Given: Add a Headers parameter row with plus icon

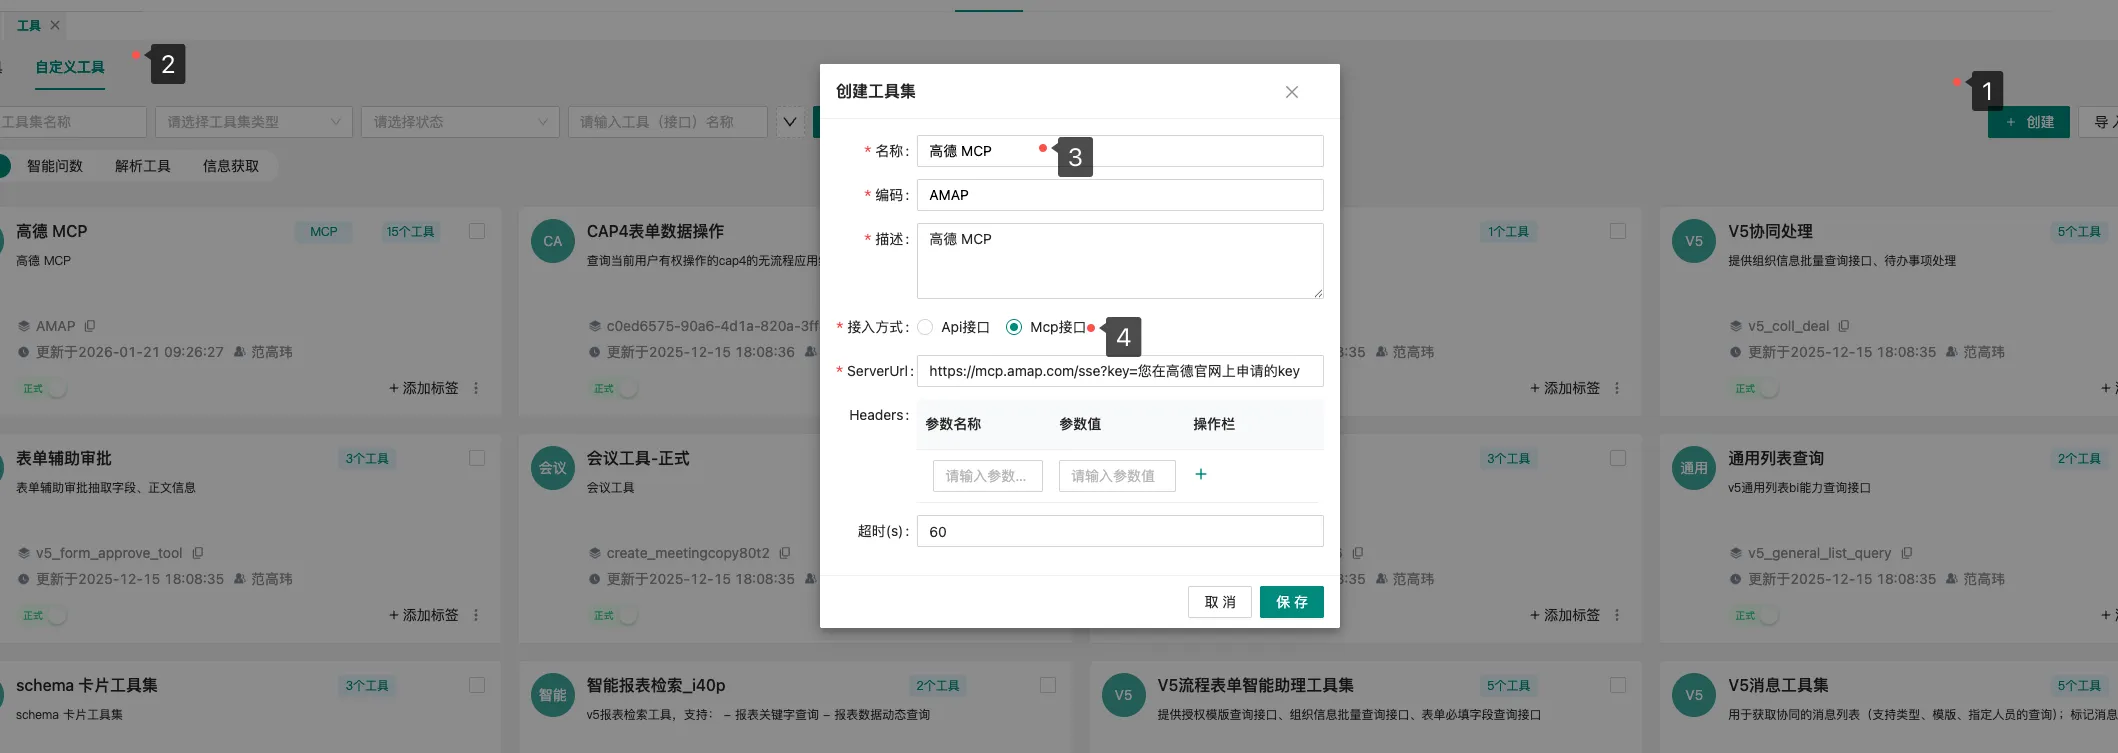Looking at the screenshot, I should click(1201, 475).
